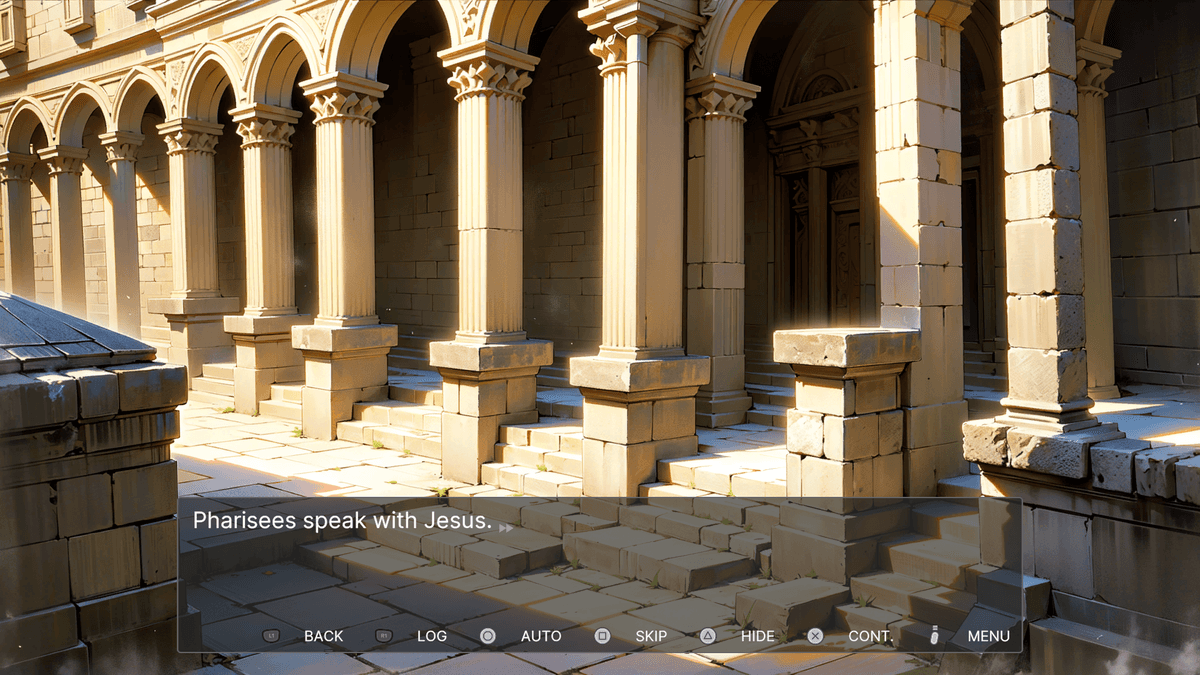This screenshot has height=675, width=1200.
Task: Click the R1 button icon beside LOG
Action: 383,636
